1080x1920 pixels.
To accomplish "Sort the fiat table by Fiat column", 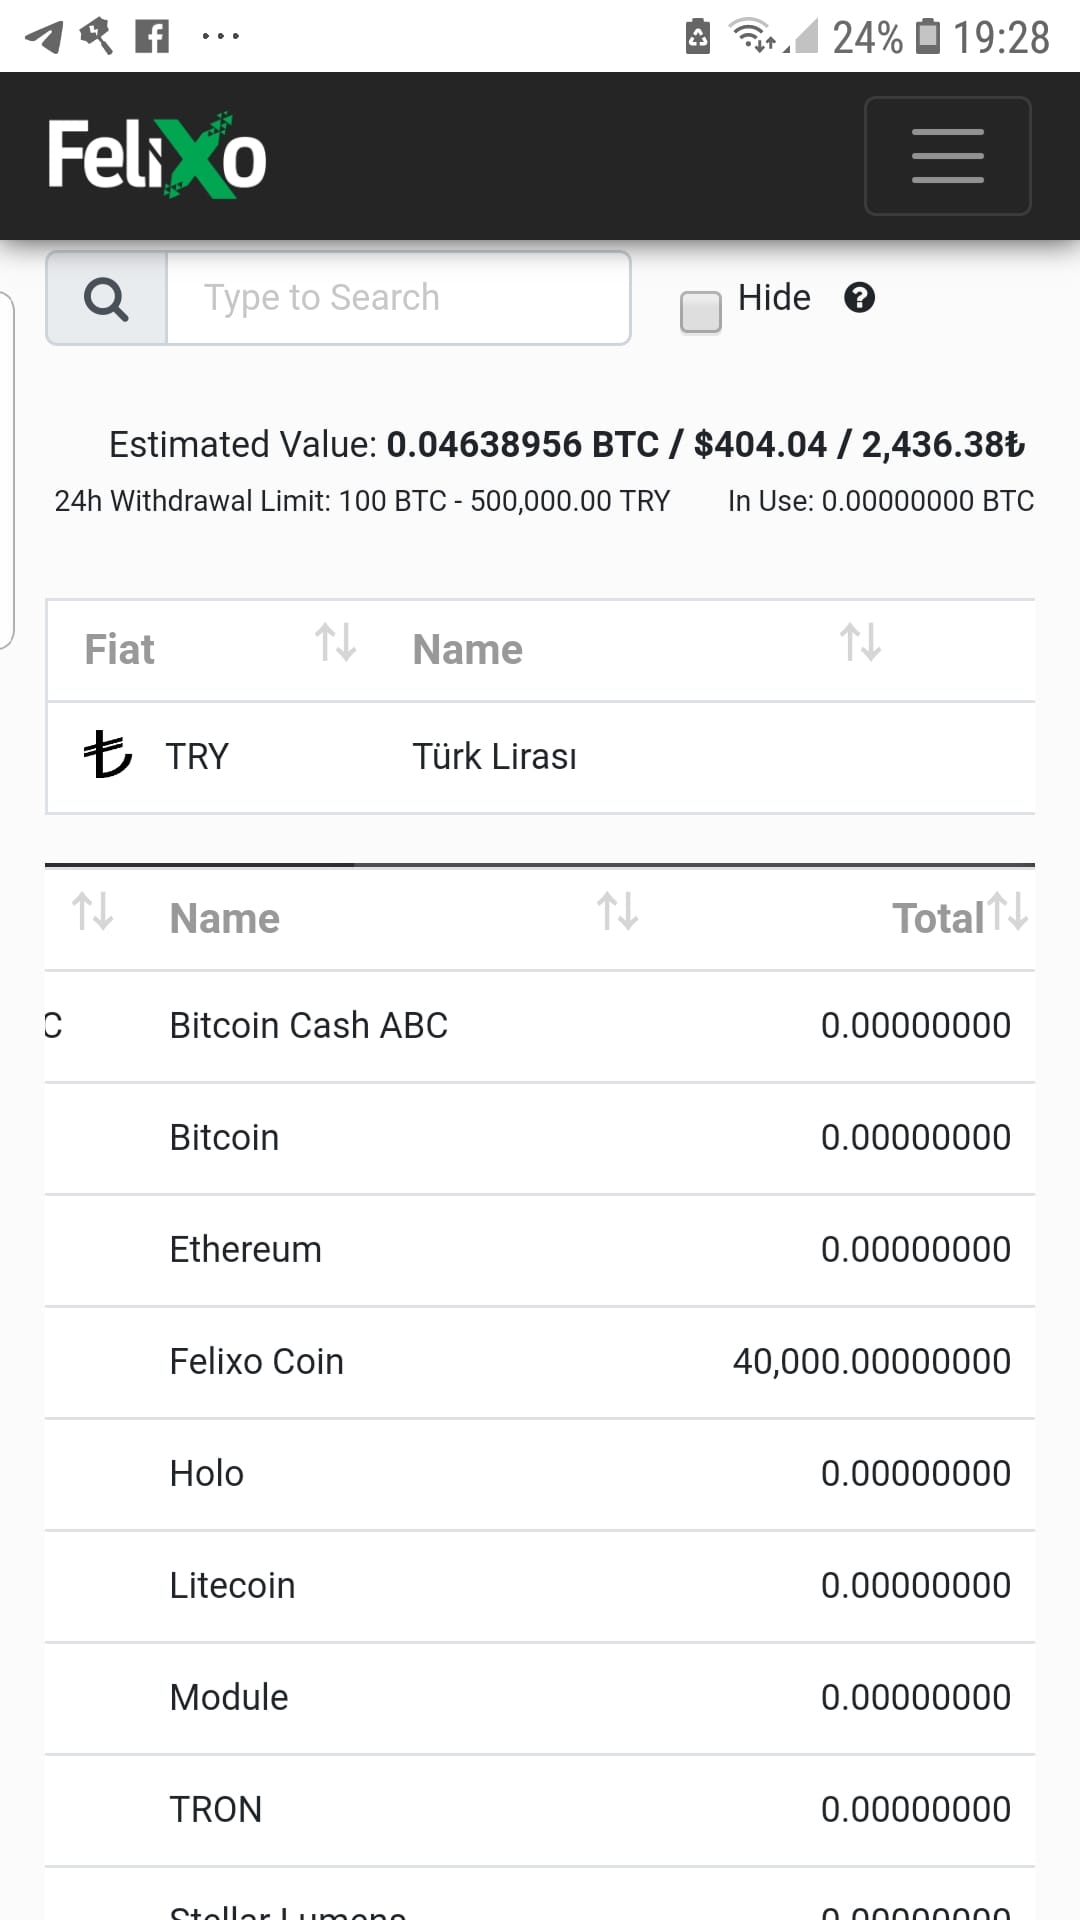I will [335, 643].
